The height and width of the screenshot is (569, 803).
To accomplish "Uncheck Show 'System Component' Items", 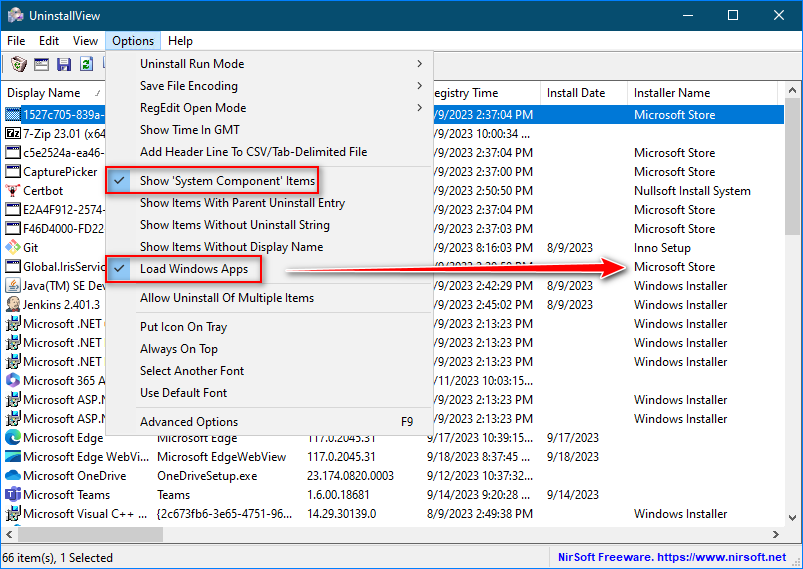I will click(x=269, y=181).
